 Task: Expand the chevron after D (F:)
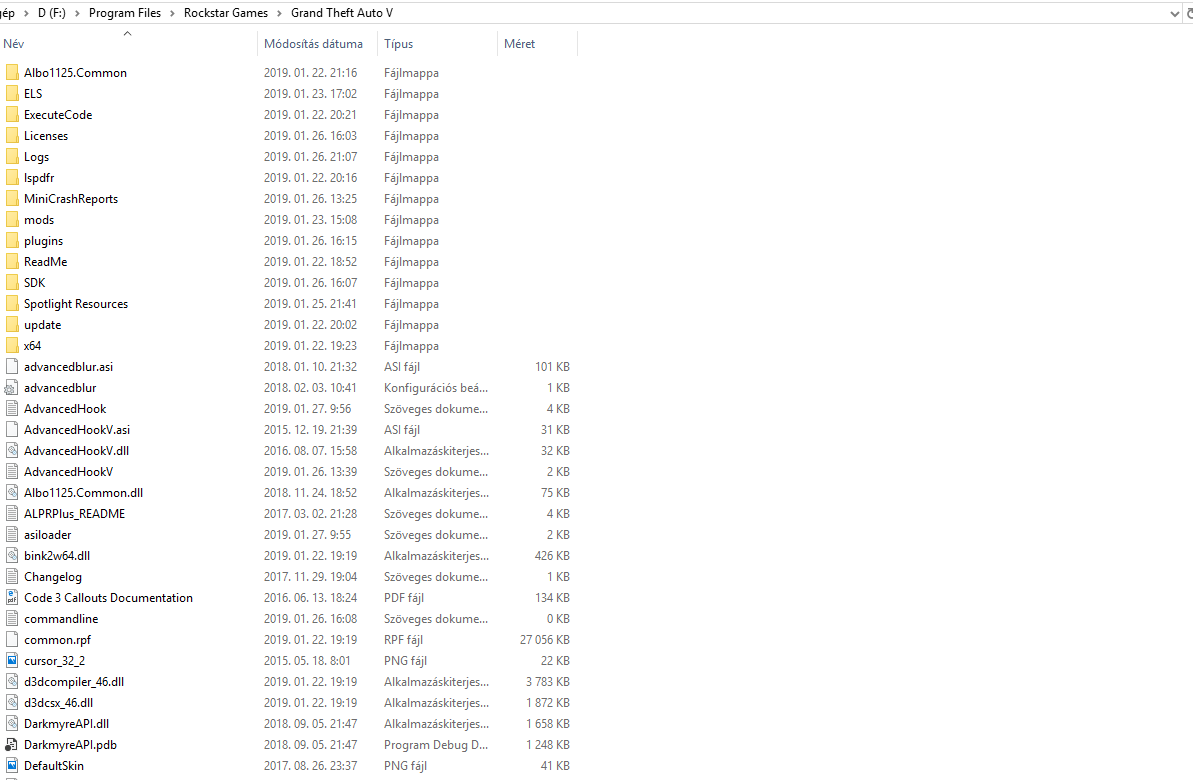pyautogui.click(x=77, y=13)
